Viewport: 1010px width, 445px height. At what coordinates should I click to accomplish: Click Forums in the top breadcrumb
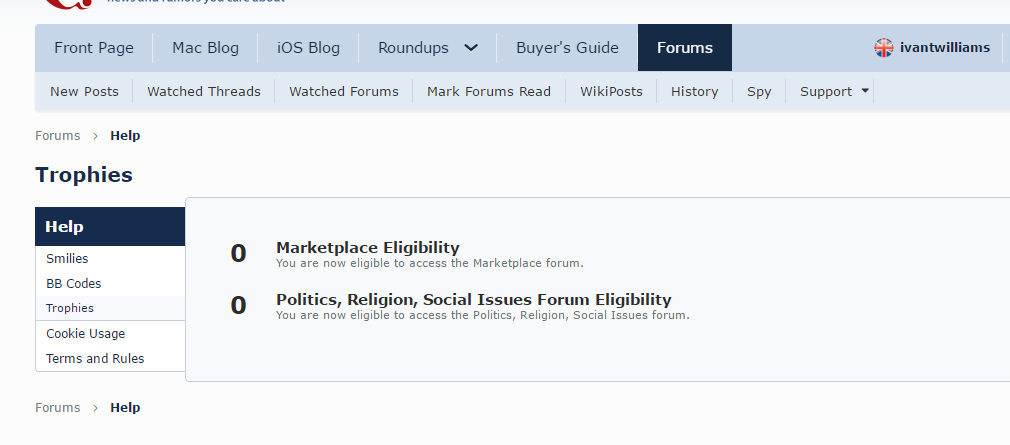tap(57, 135)
